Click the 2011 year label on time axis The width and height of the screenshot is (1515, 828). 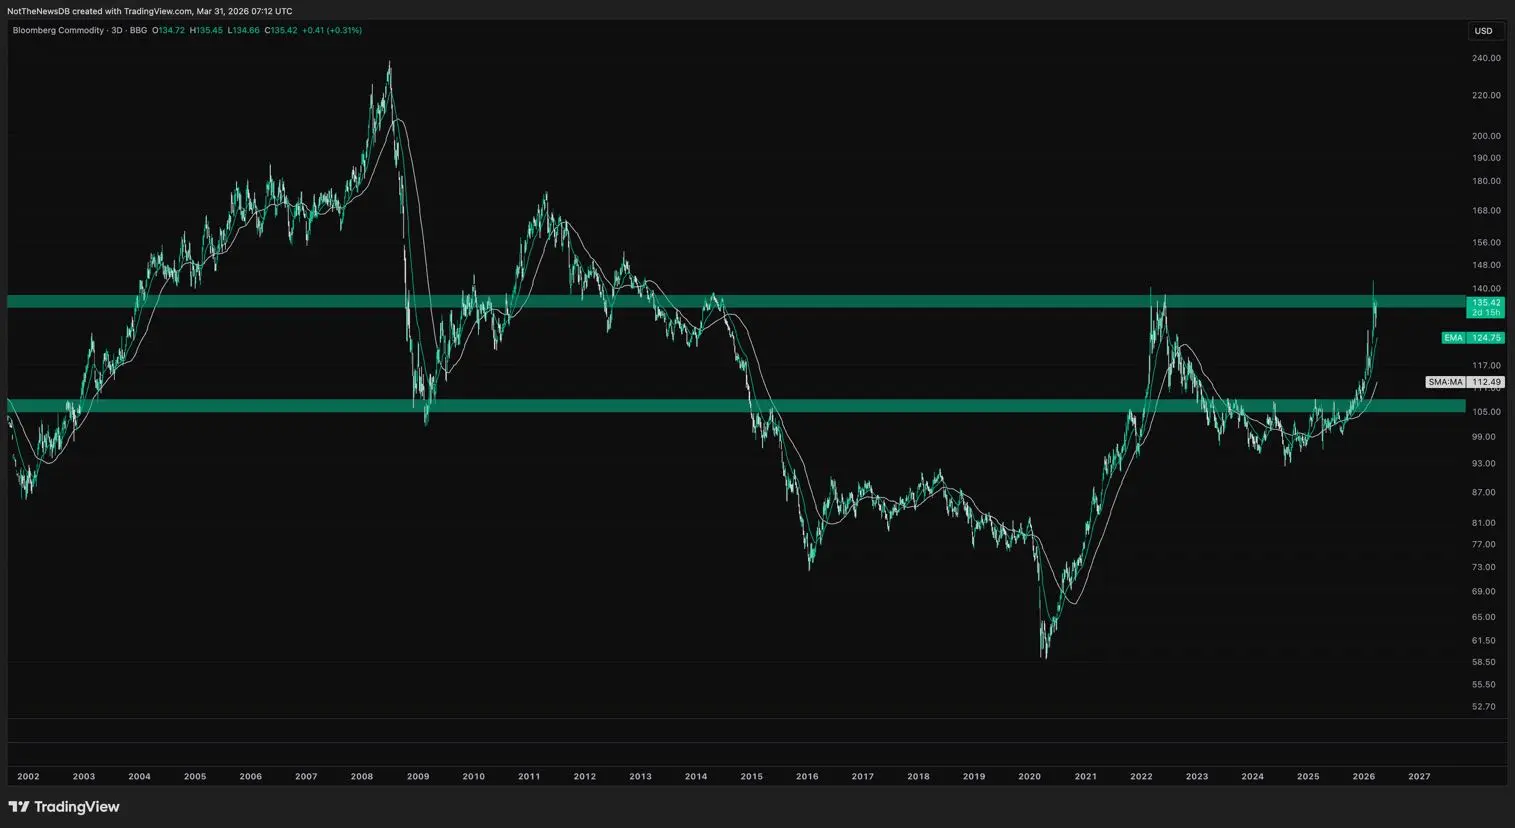click(x=529, y=777)
